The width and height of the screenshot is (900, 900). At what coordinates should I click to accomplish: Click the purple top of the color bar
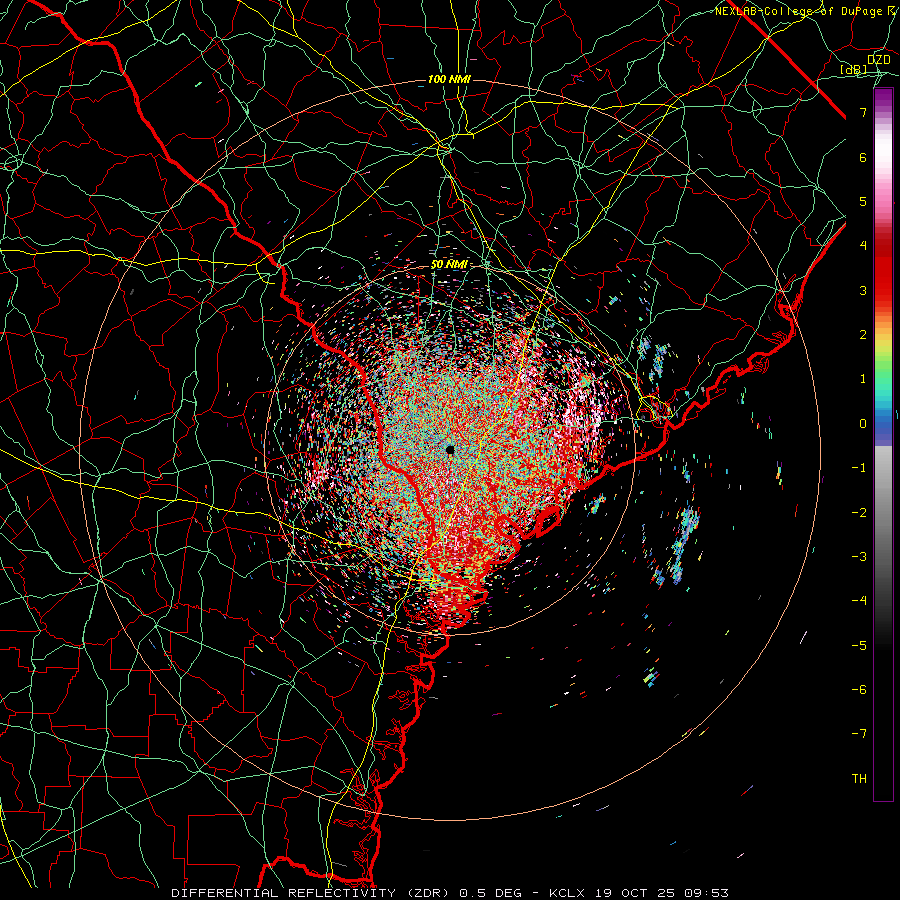tap(883, 99)
